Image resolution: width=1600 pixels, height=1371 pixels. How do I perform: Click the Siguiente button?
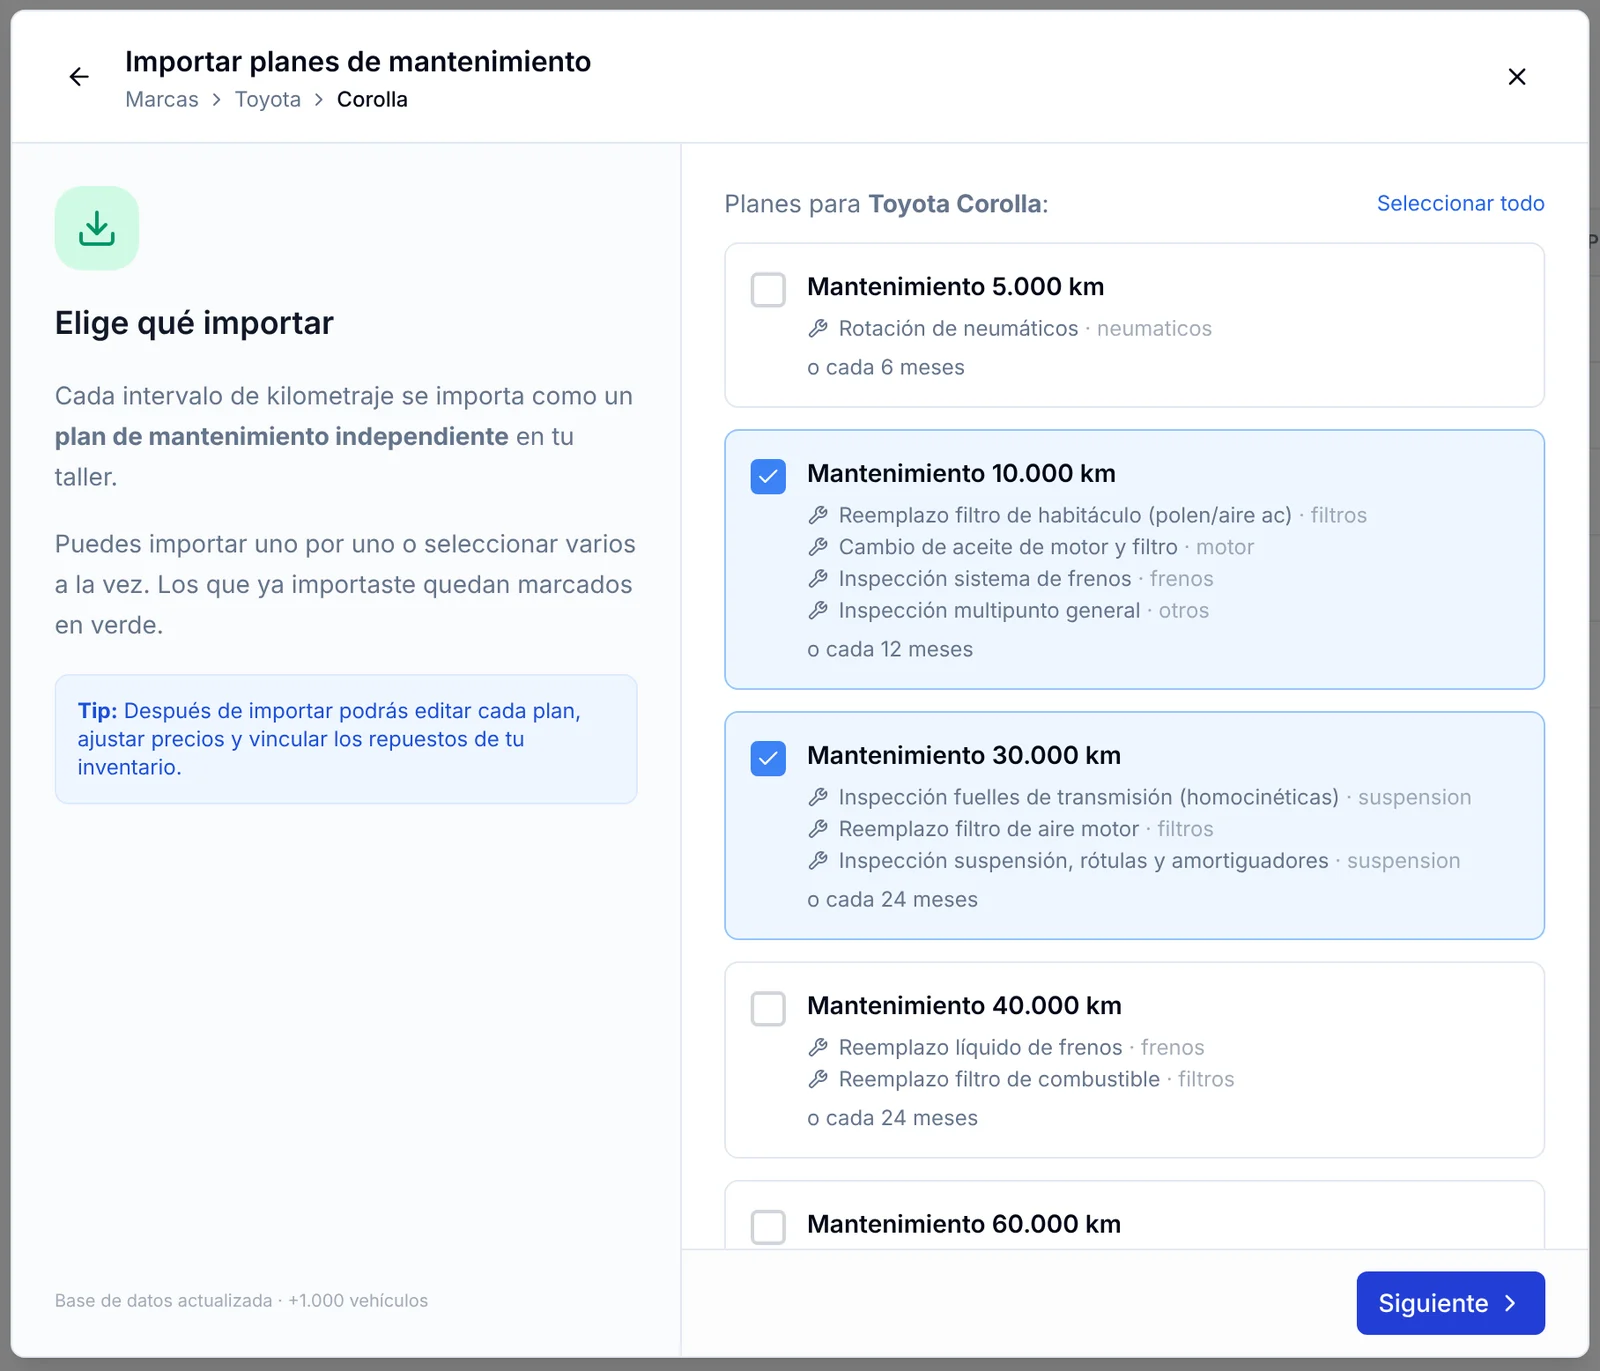coord(1450,1303)
